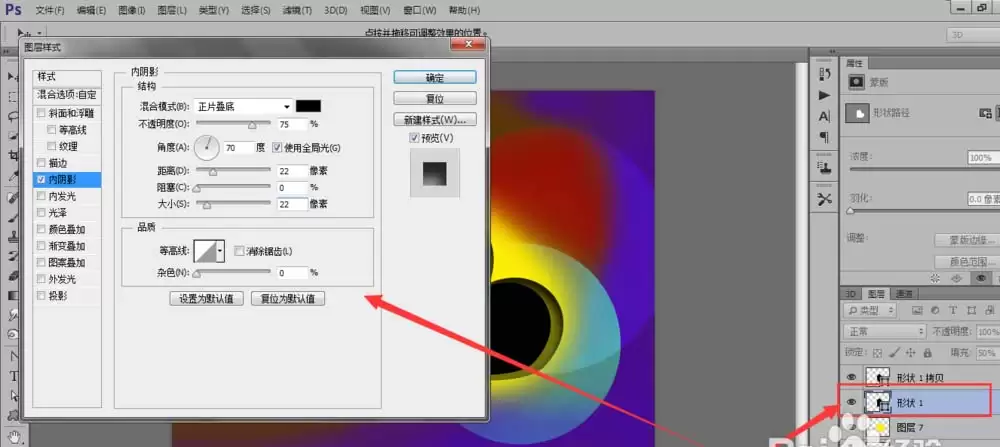
Task: Open the Paragraph panel icon
Action: pyautogui.click(x=825, y=137)
